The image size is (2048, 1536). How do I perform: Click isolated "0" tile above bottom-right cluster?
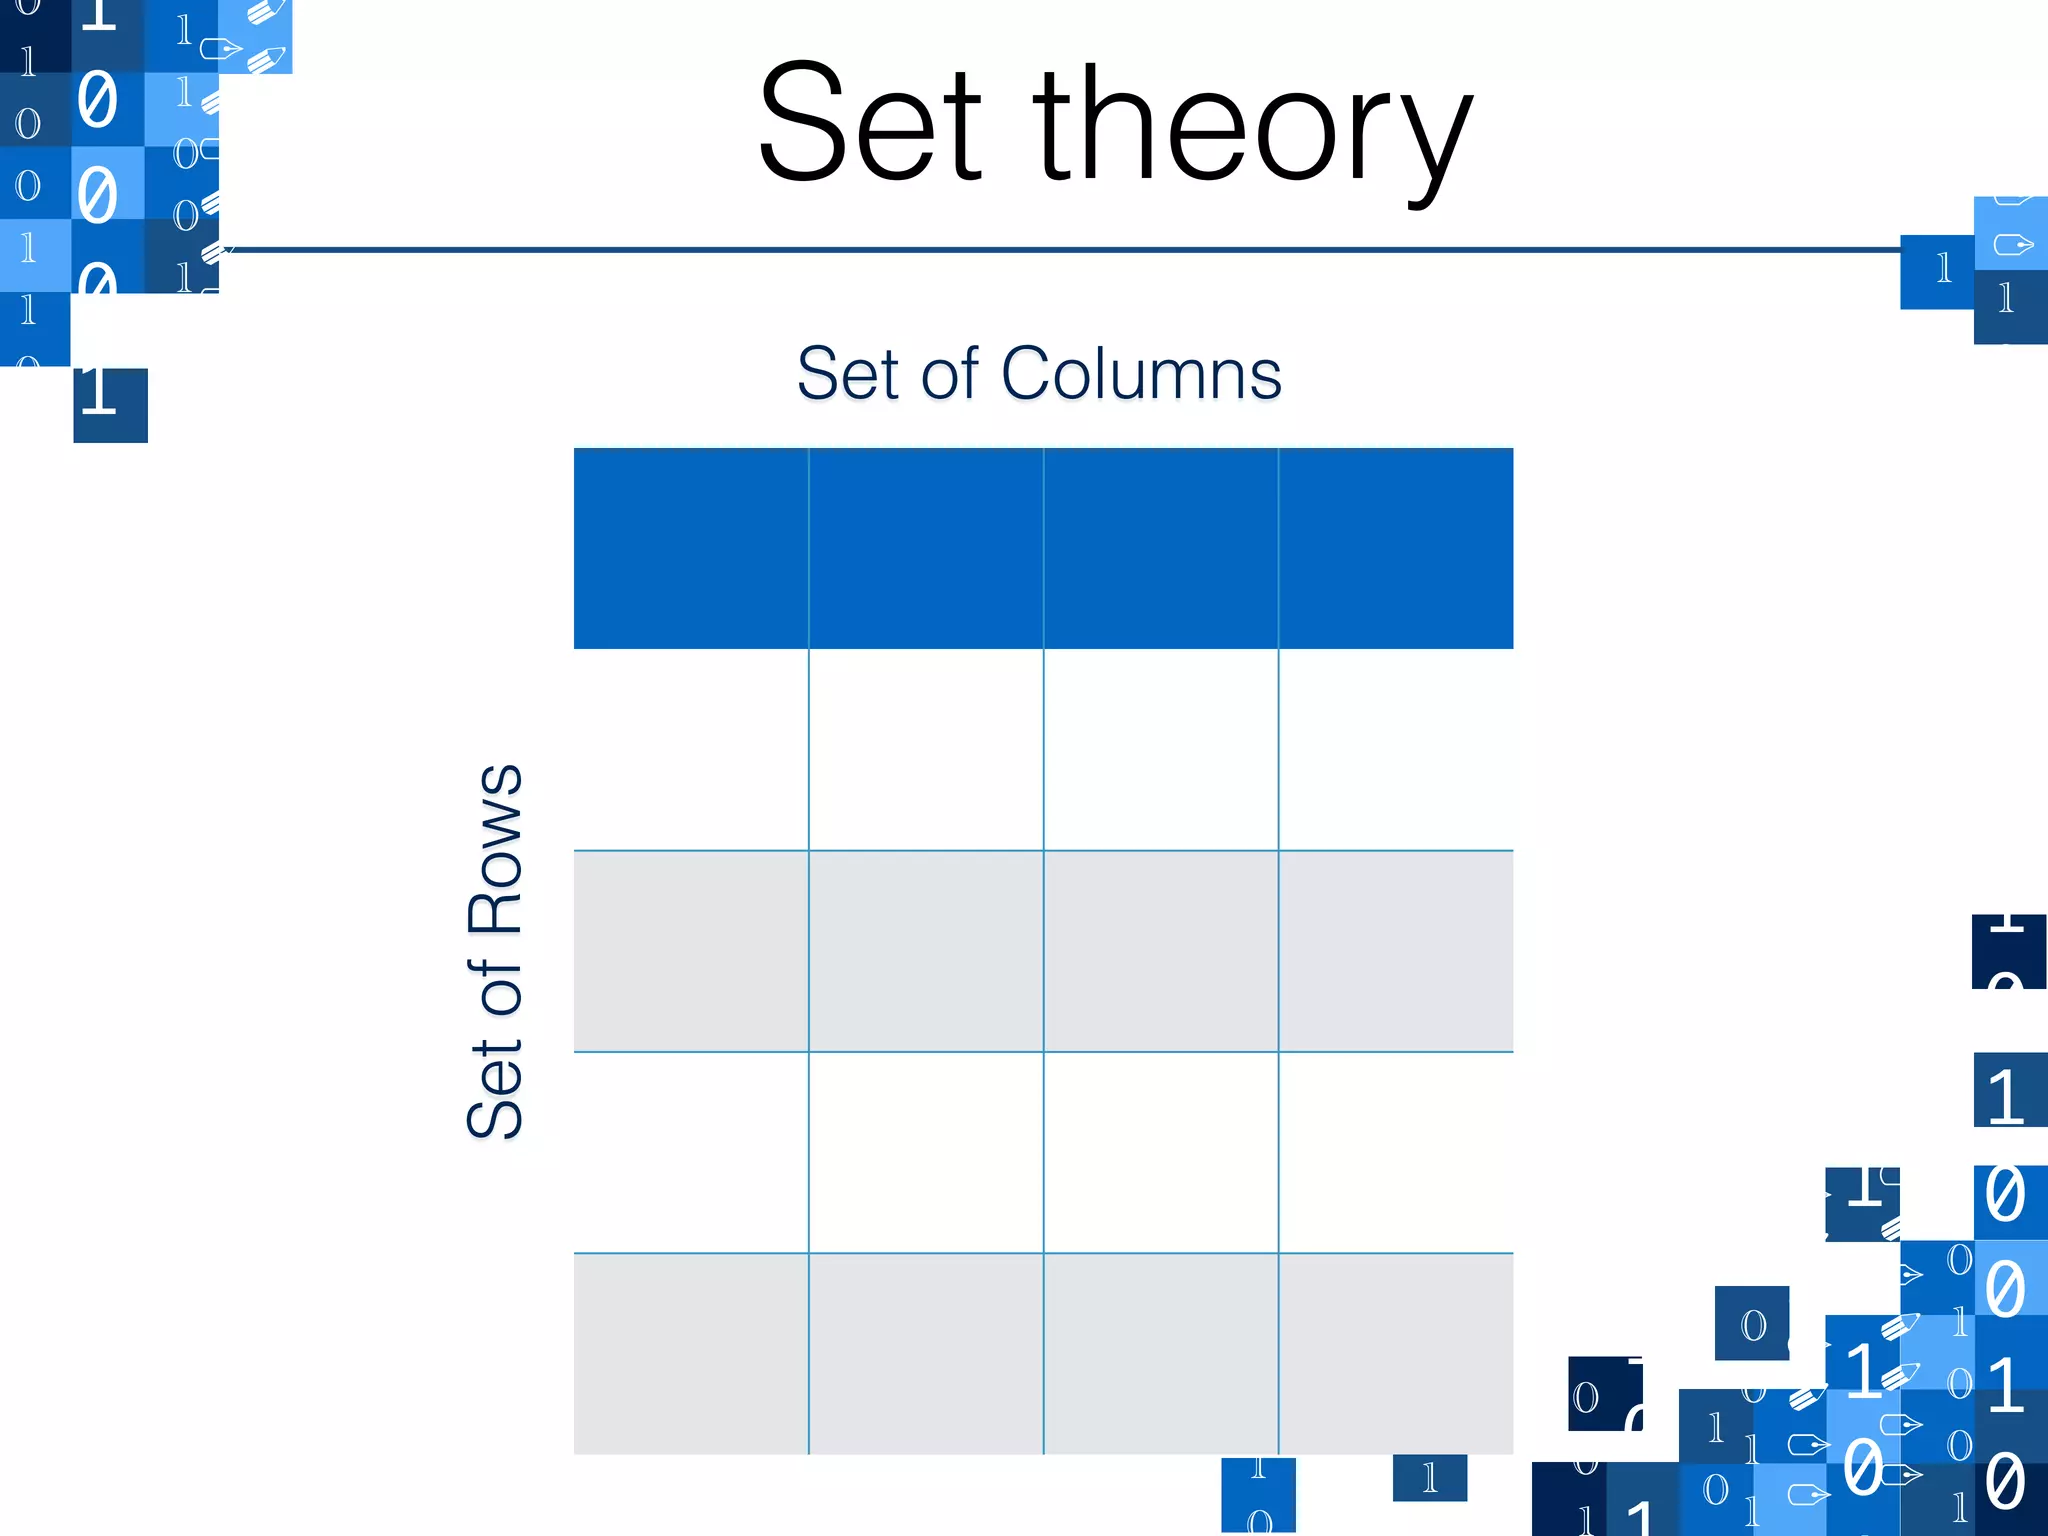pos(1751,1323)
